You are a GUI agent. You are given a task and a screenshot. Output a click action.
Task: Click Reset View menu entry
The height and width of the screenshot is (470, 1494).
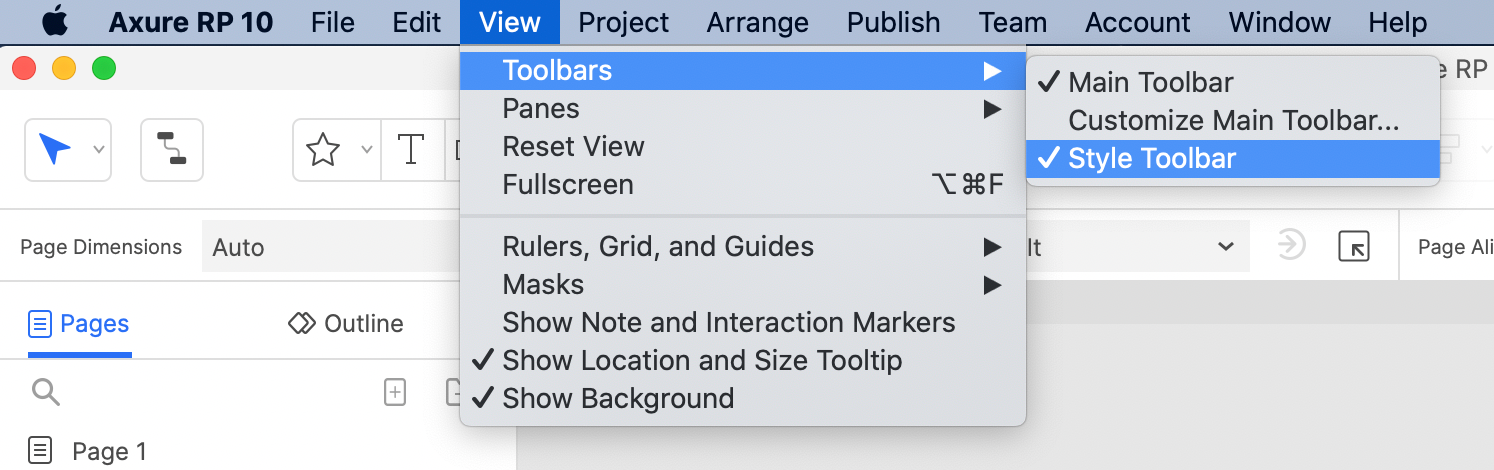tap(743, 146)
